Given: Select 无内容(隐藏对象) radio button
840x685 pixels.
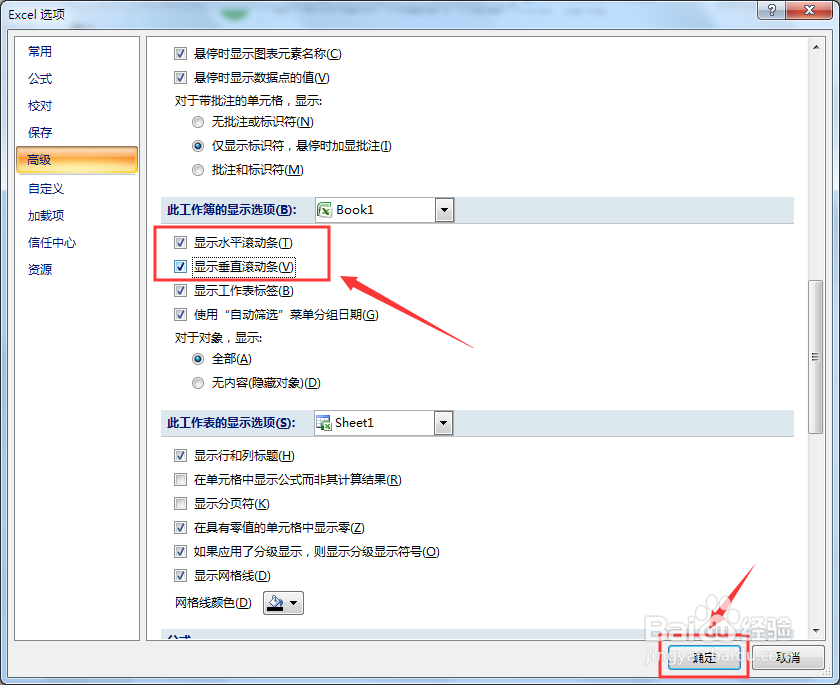Looking at the screenshot, I should click(x=198, y=382).
